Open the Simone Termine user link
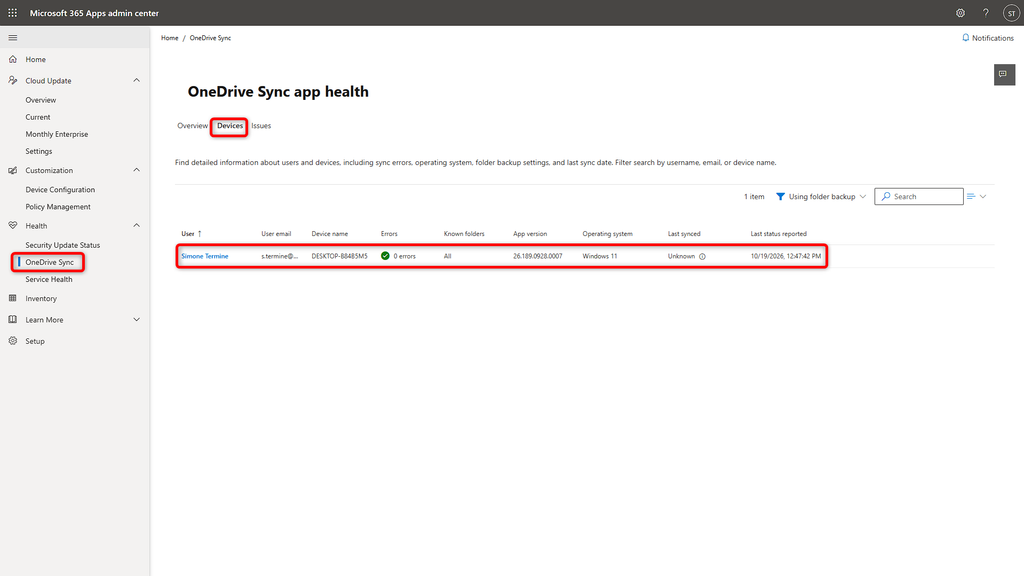Image resolution: width=1024 pixels, height=576 pixels. [205, 256]
